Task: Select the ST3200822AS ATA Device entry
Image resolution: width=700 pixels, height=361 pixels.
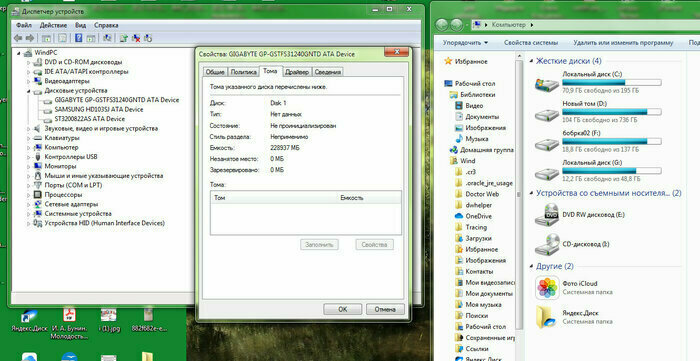Action: [89, 119]
